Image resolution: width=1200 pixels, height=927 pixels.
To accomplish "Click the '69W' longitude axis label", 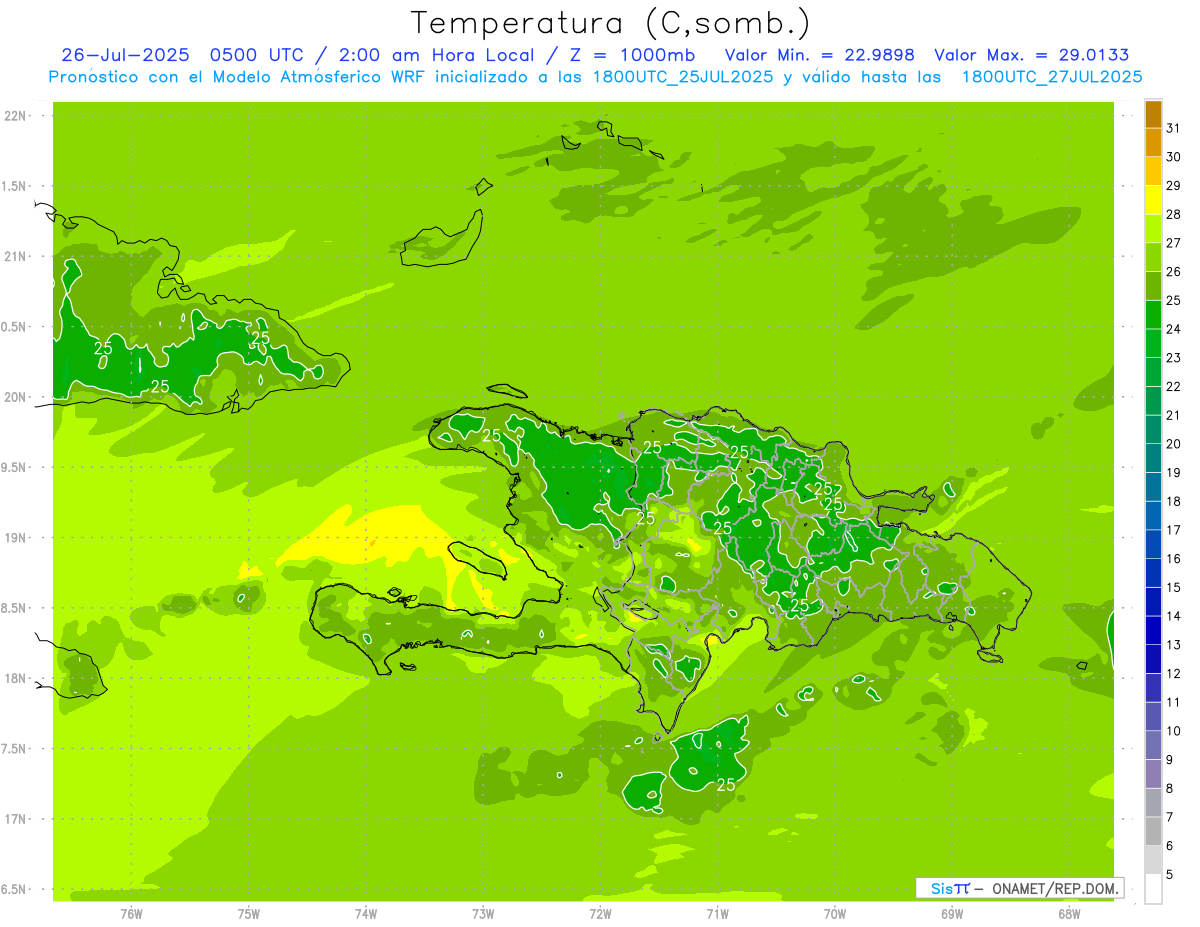I will click(952, 914).
